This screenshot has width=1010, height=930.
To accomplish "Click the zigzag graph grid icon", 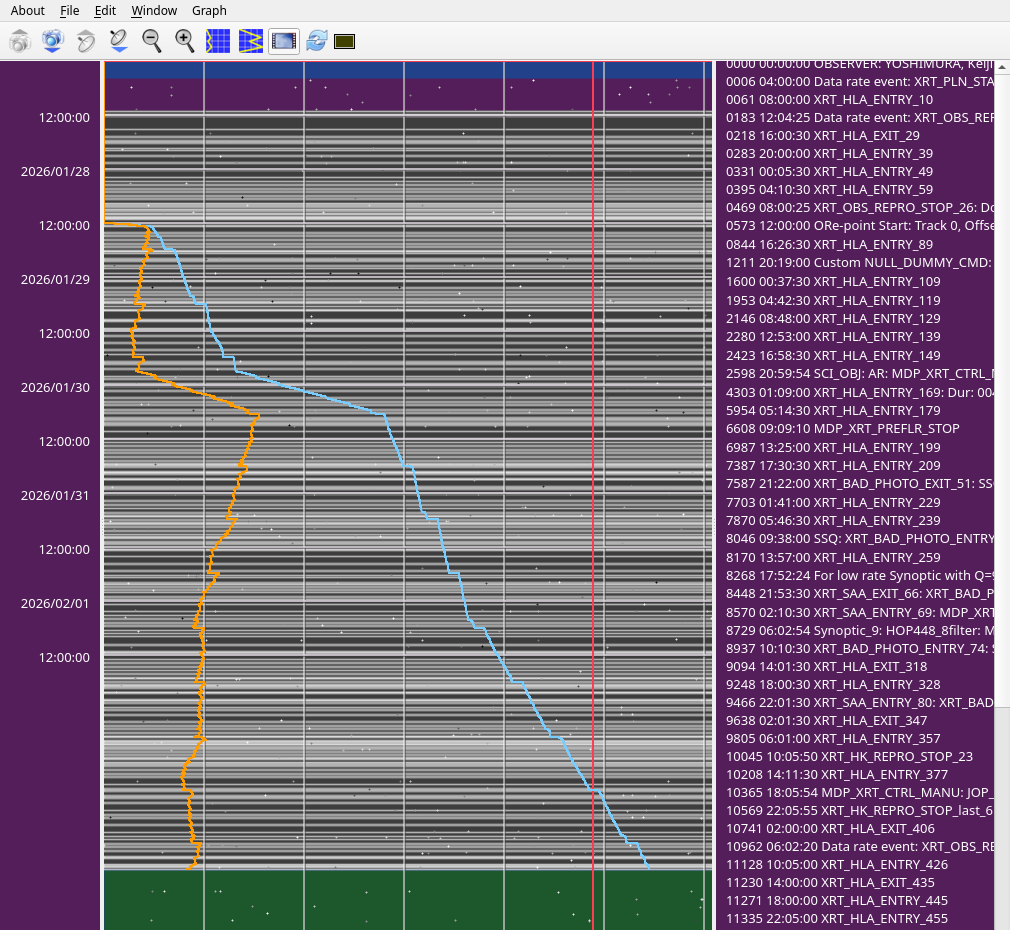I will click(x=251, y=41).
